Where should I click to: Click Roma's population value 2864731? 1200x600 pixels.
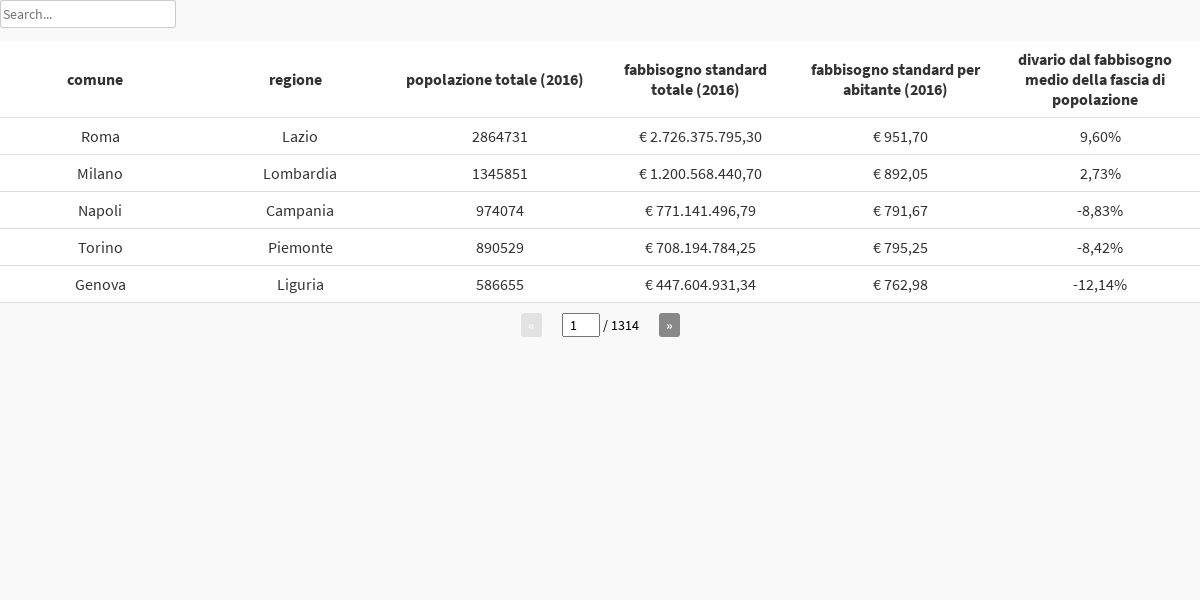click(x=500, y=136)
